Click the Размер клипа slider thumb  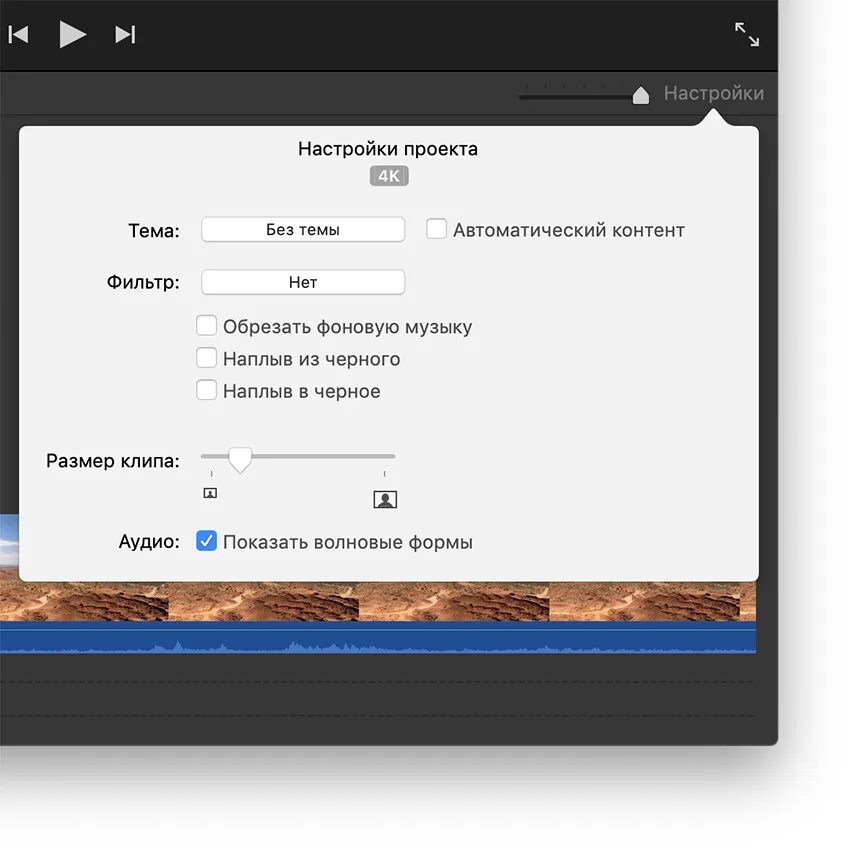point(240,460)
